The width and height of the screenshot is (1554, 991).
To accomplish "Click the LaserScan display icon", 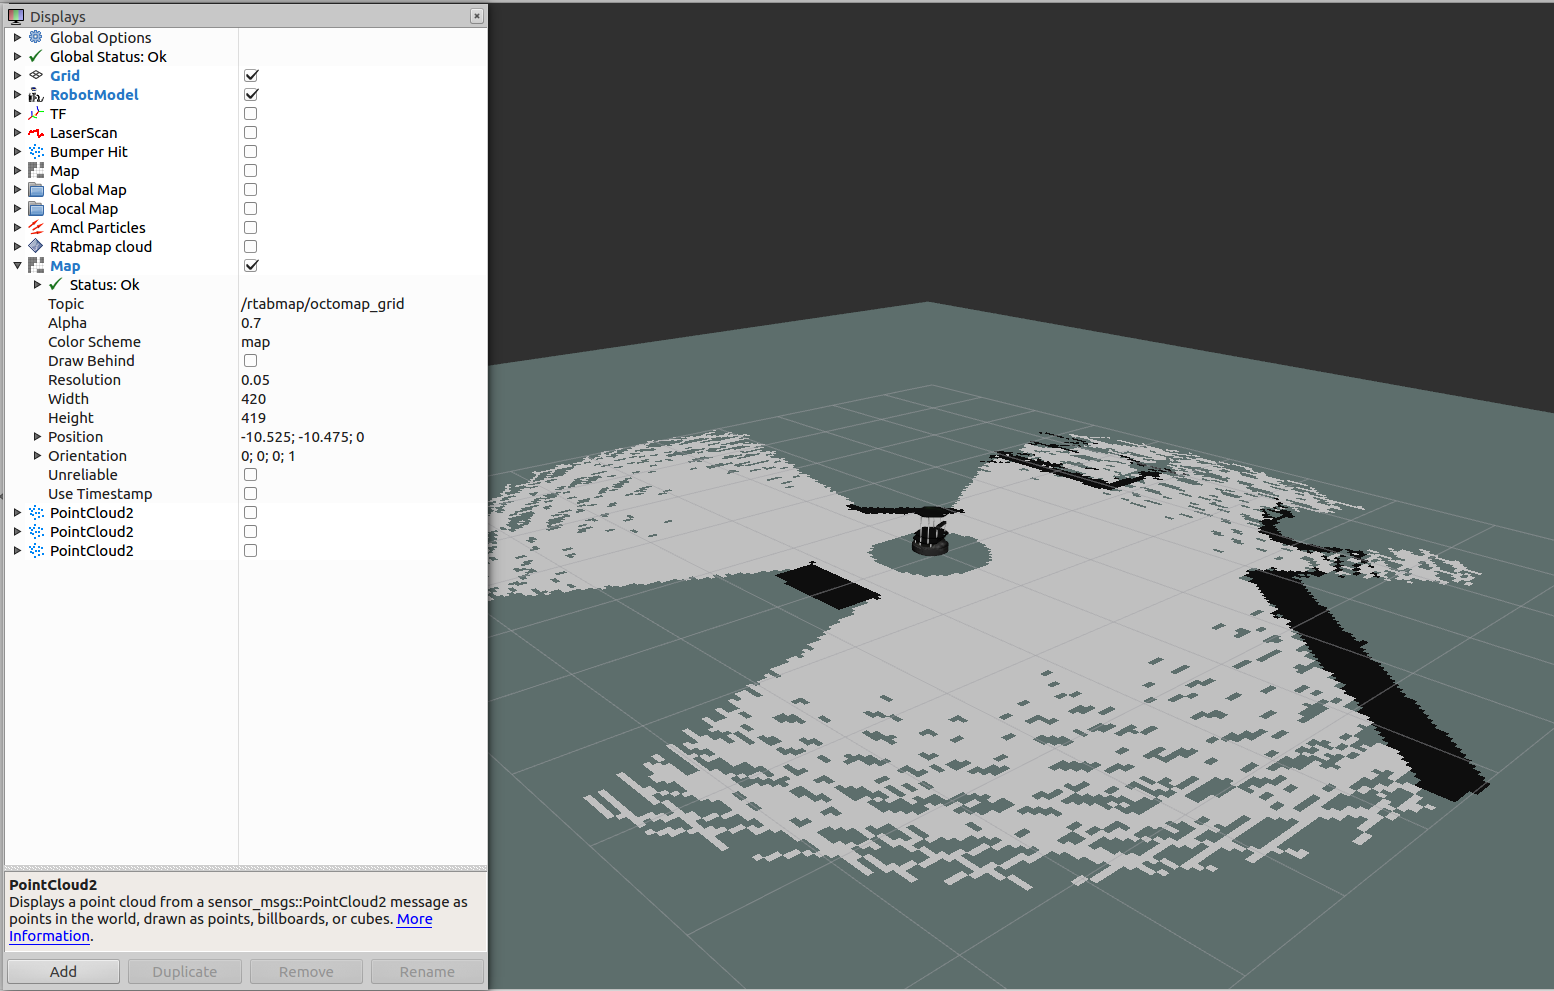I will 35,132.
